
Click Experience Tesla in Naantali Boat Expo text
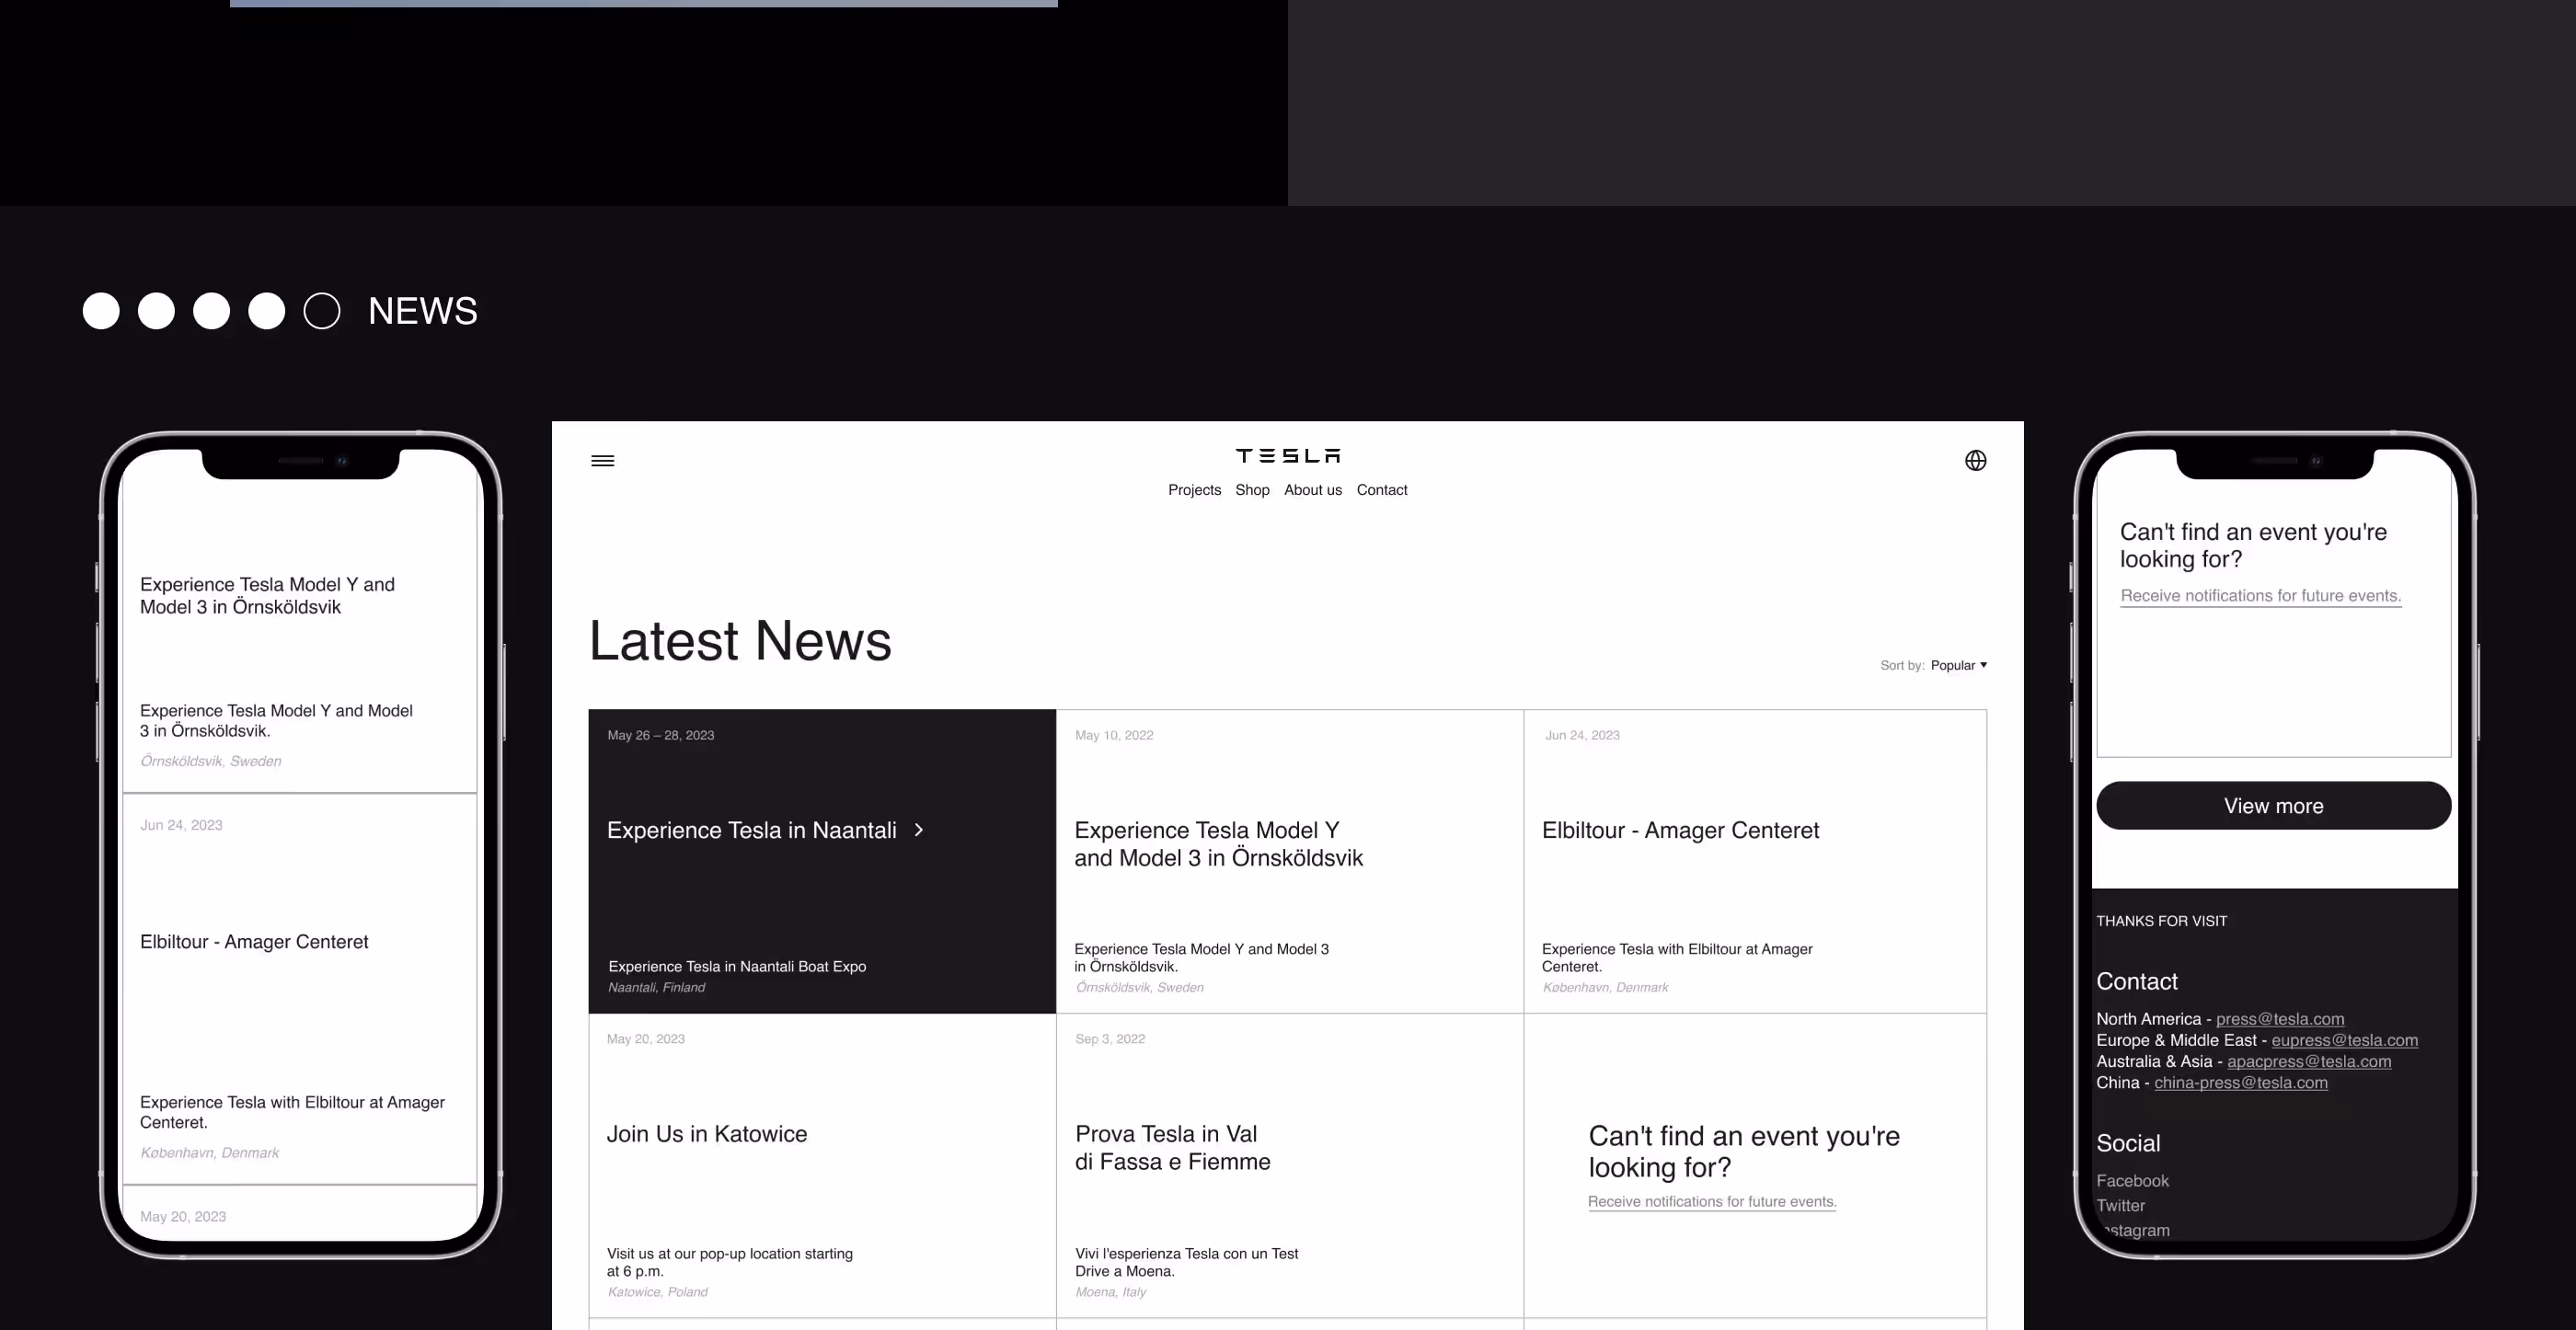[737, 967]
